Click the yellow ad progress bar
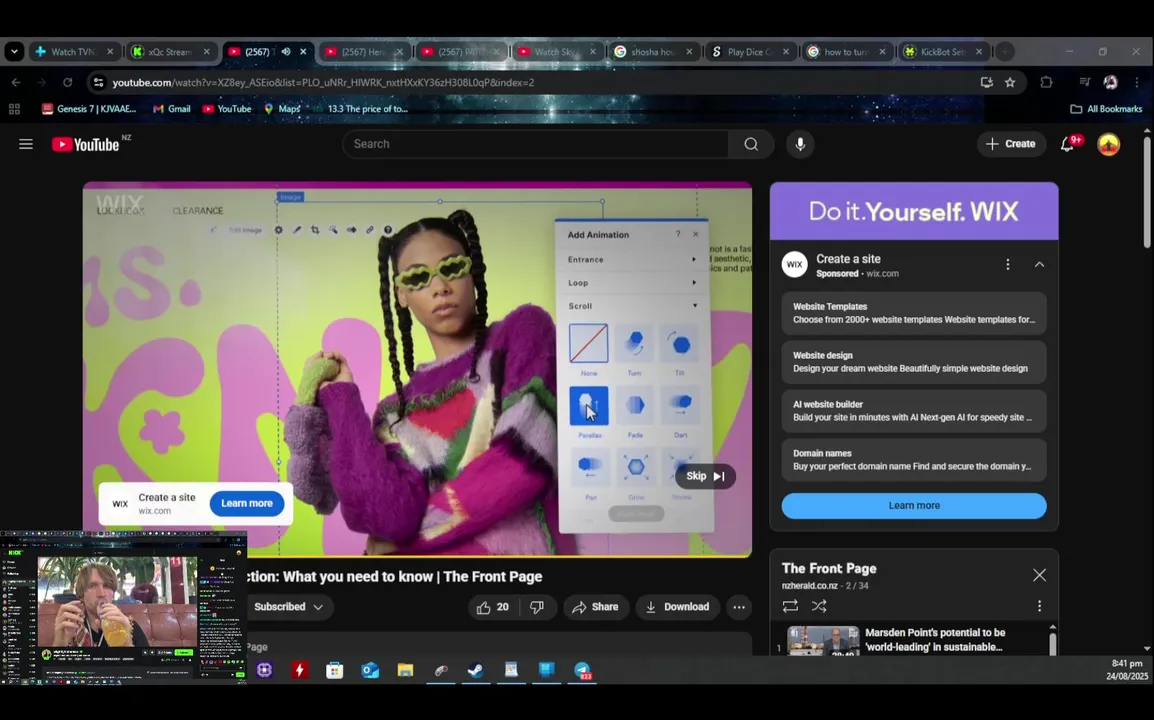The width and height of the screenshot is (1154, 720). coord(417,556)
